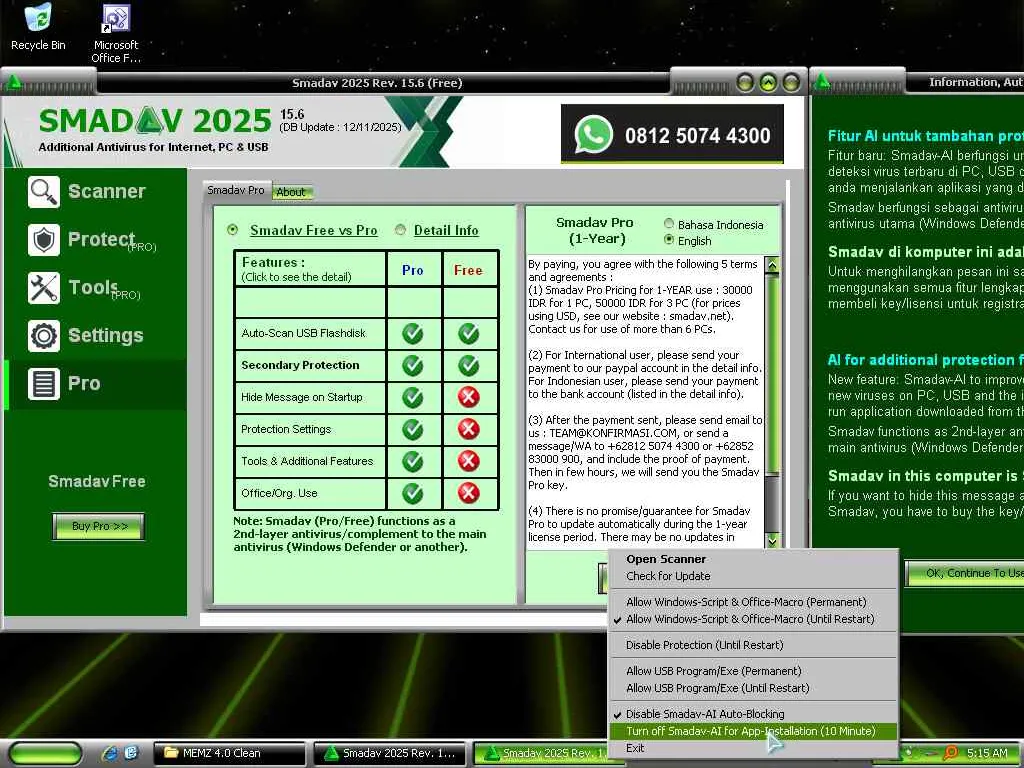Click Free checkmark for Auto-Scan USB Flashdisk
Screen dimensions: 1024x768
[468, 334]
